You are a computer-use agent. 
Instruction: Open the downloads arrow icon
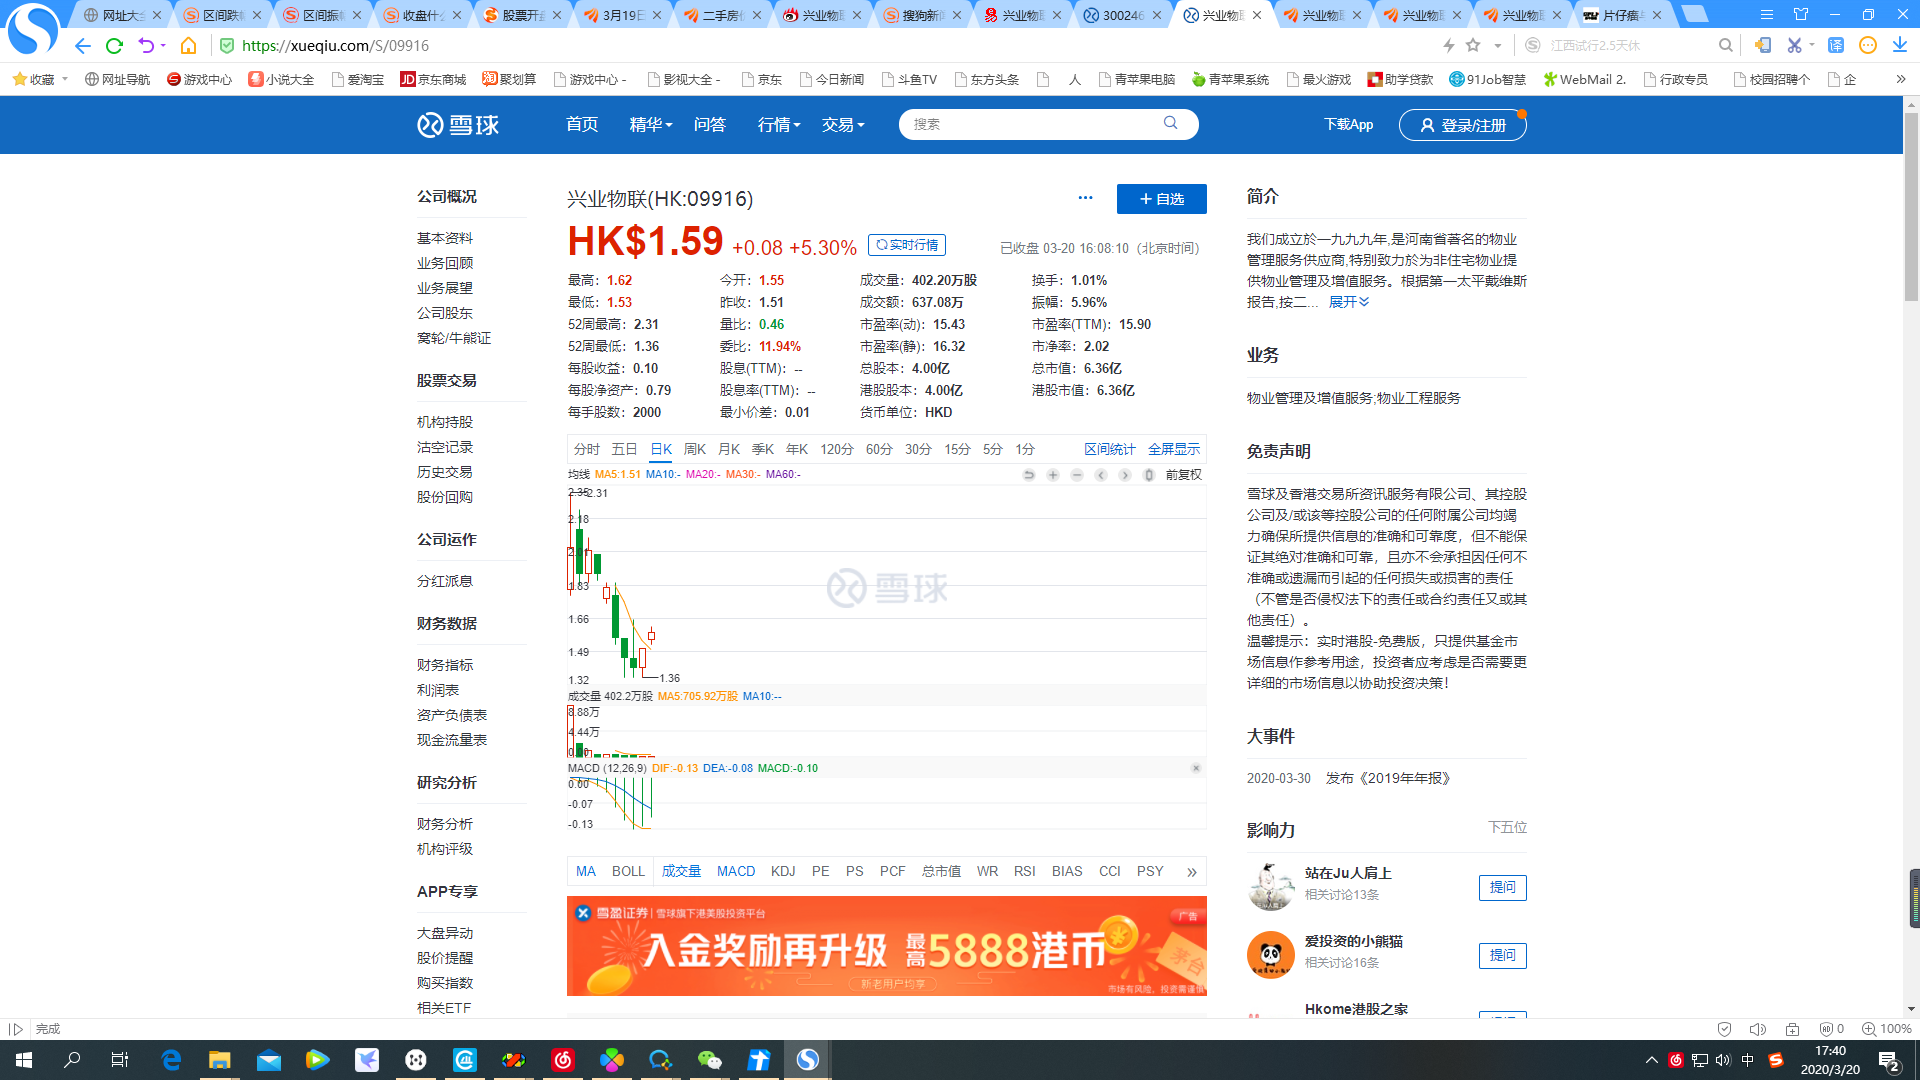(x=1900, y=45)
